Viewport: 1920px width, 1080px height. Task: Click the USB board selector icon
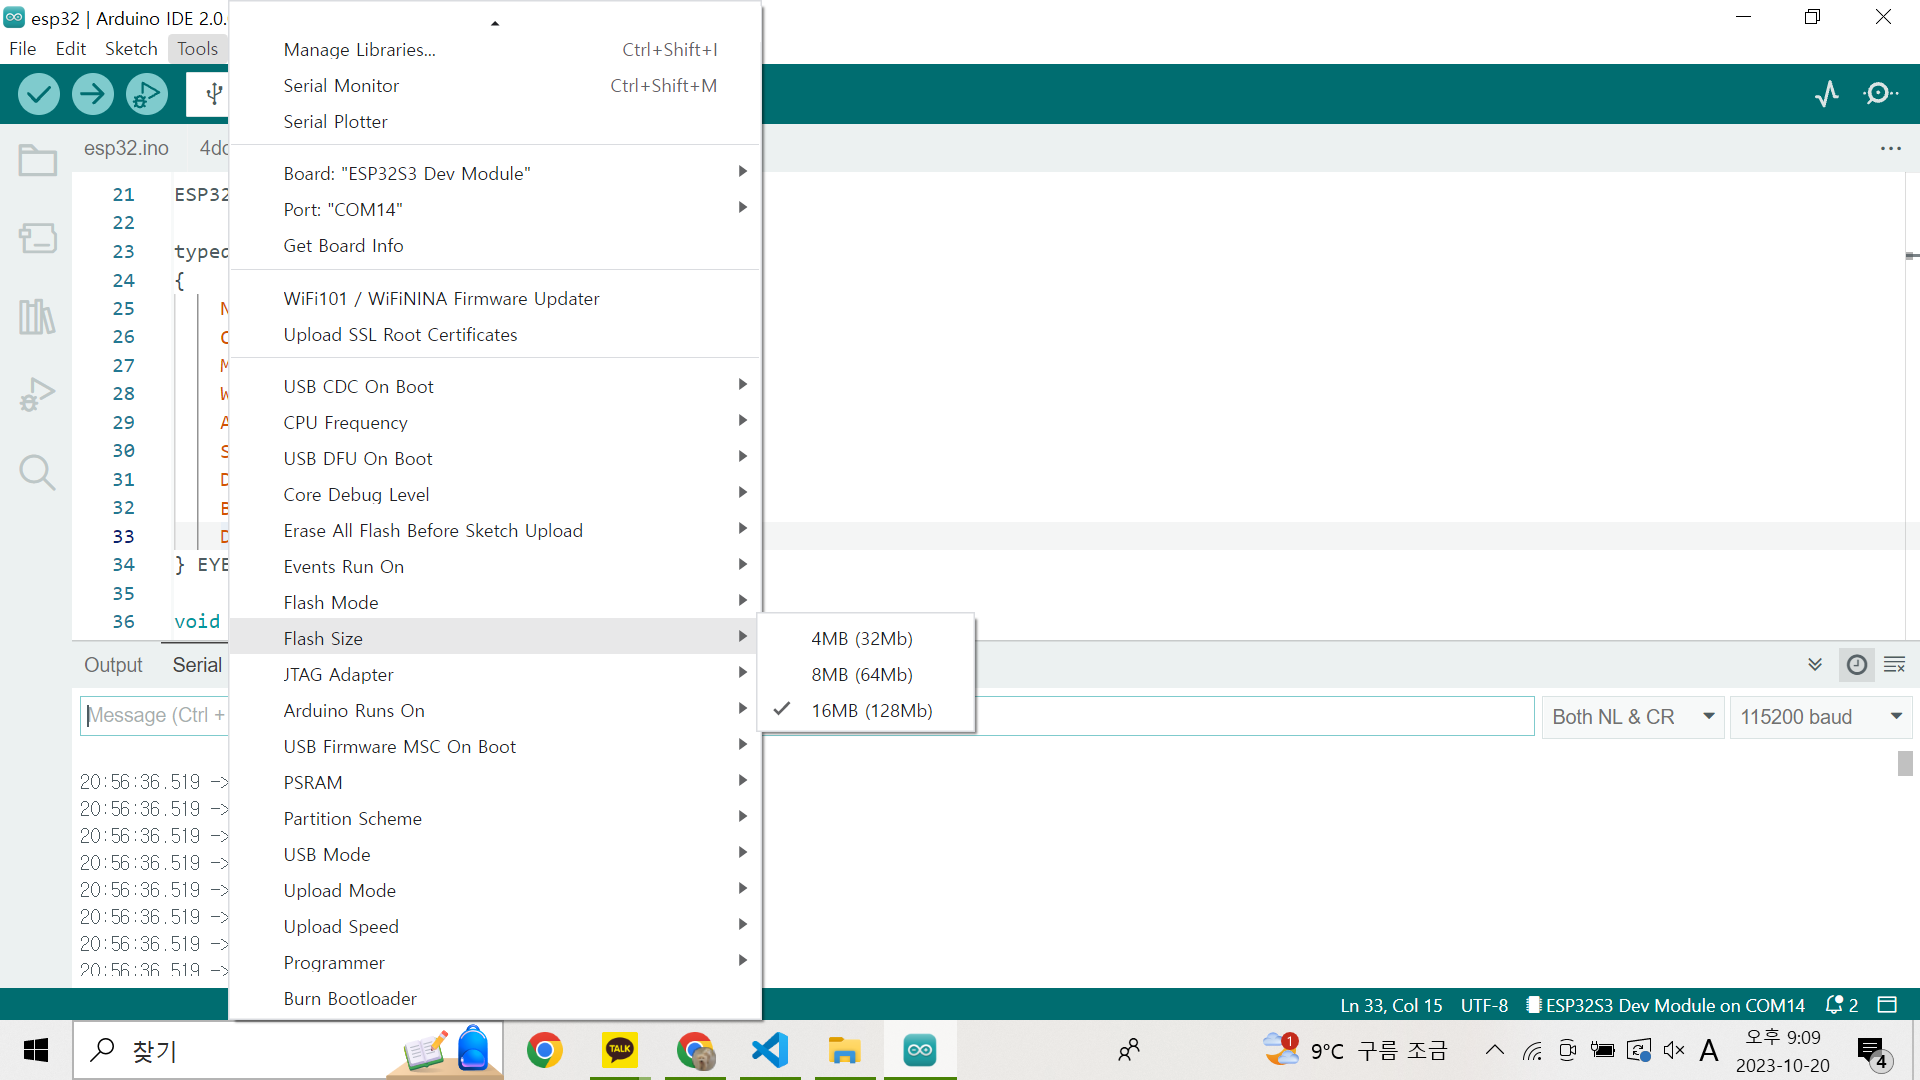(213, 94)
